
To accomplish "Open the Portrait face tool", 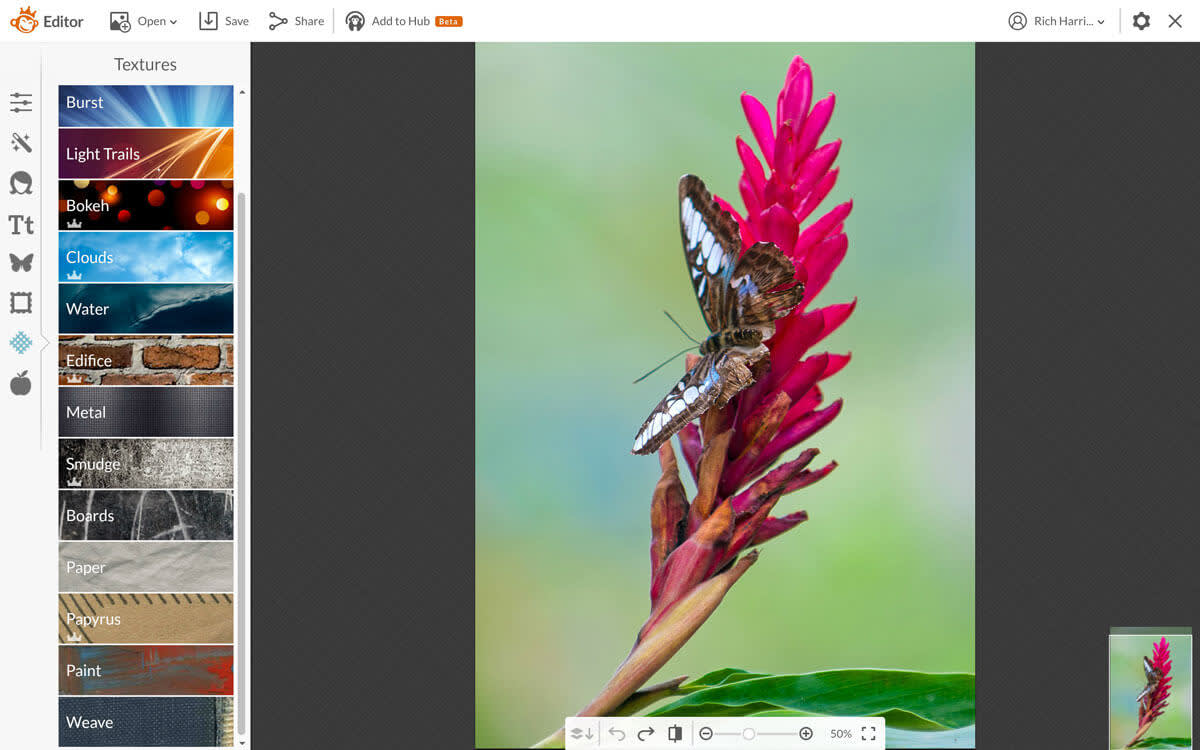I will [21, 183].
